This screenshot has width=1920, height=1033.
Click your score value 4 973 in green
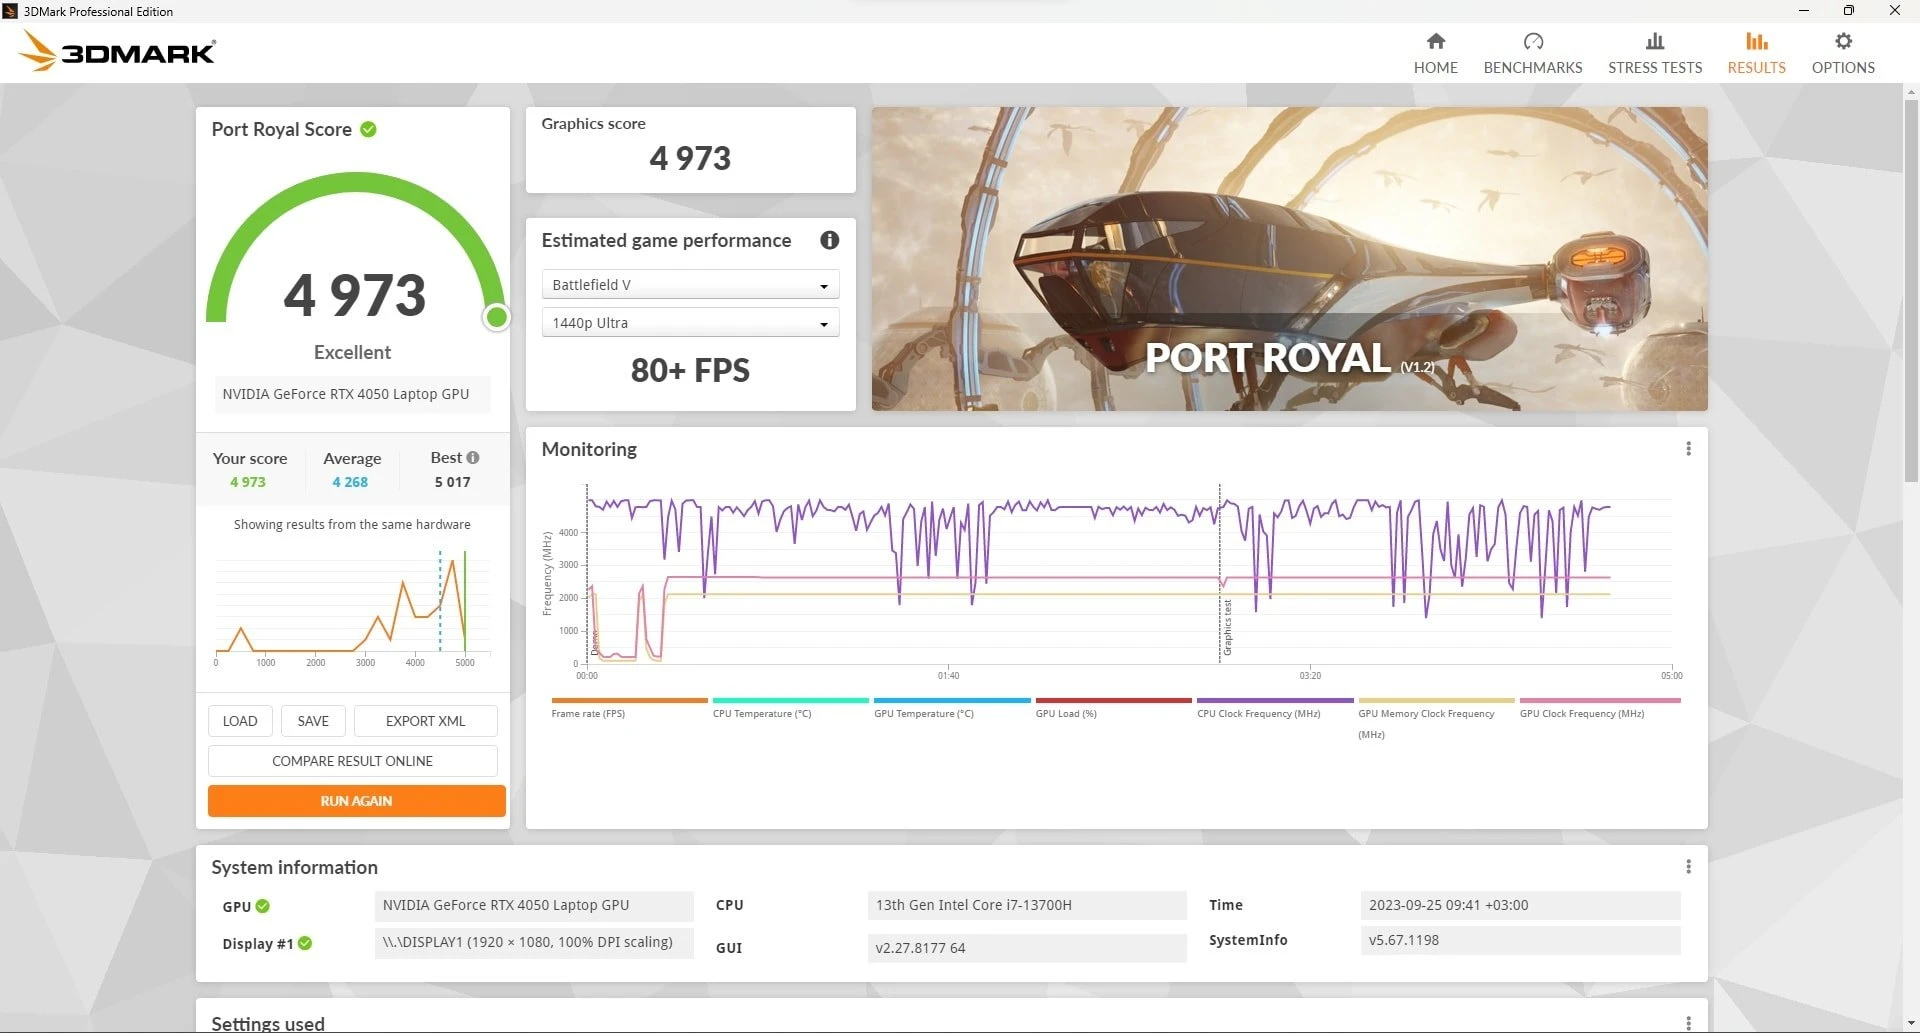(x=248, y=482)
